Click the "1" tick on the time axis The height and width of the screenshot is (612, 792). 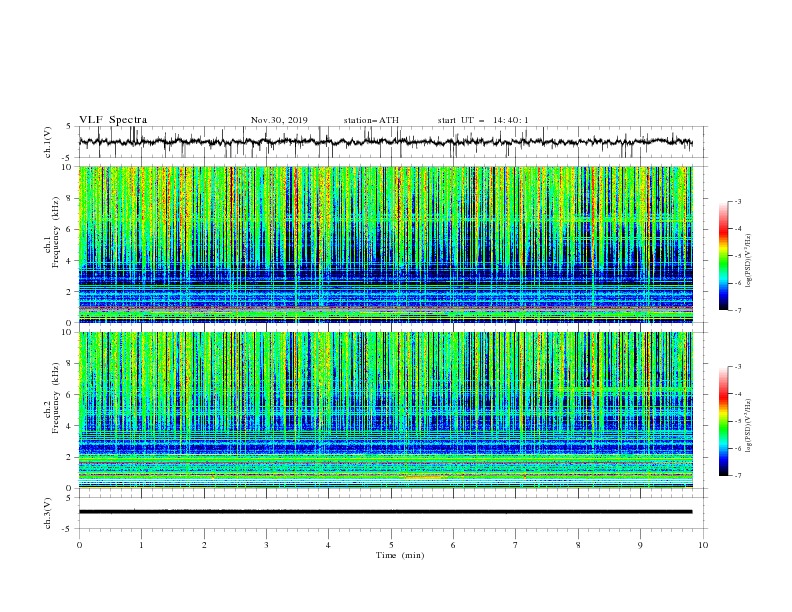pyautogui.click(x=141, y=545)
